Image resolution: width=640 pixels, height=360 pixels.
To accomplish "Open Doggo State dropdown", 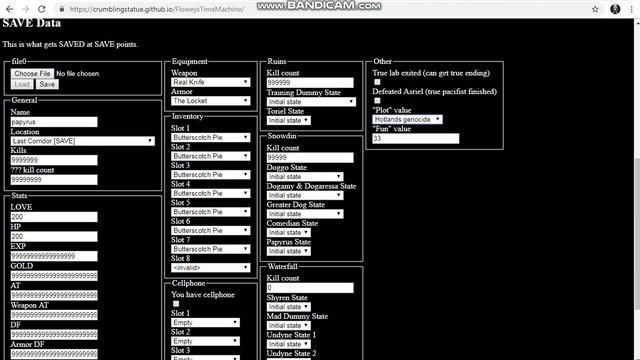I will (x=305, y=177).
